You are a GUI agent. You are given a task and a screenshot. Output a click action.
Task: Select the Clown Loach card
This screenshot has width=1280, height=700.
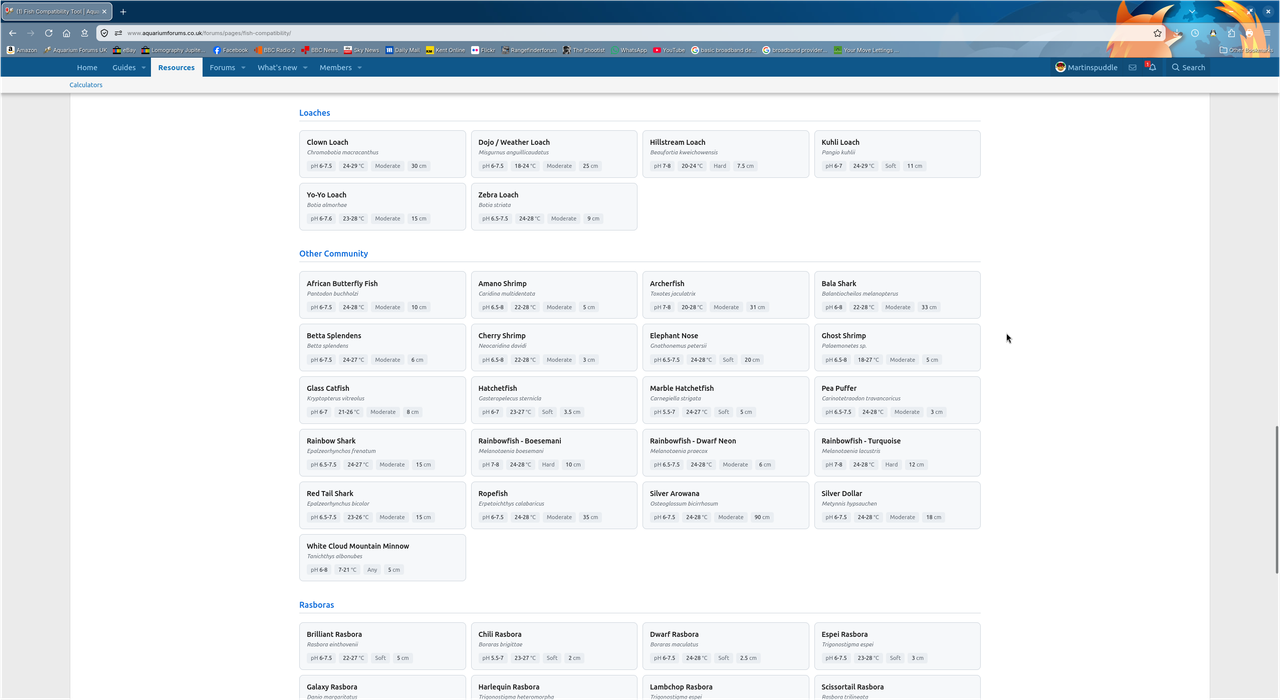point(383,154)
